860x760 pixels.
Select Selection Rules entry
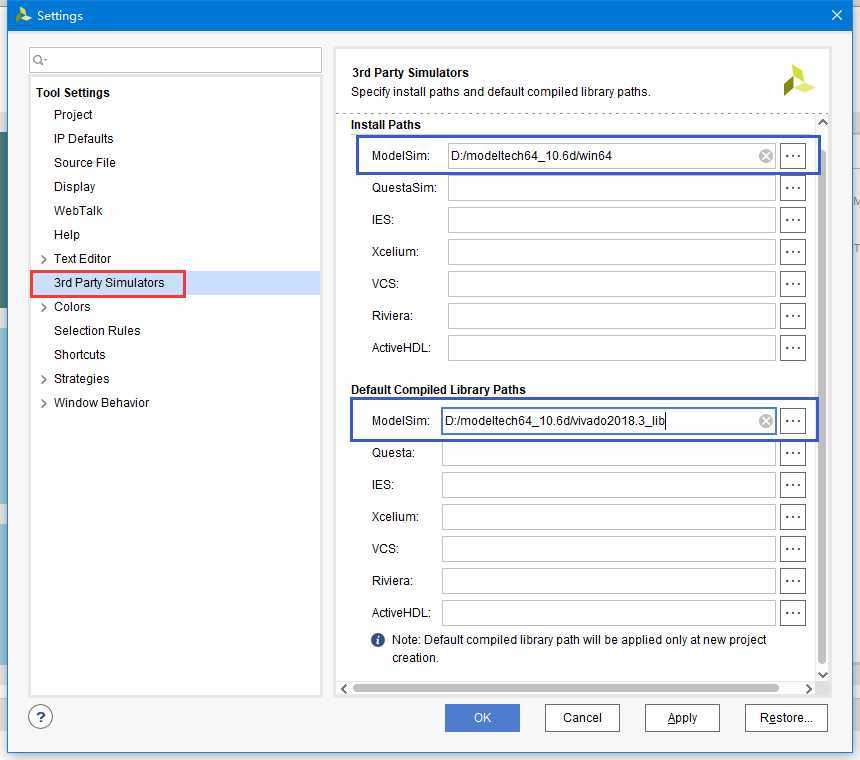pyautogui.click(x=97, y=331)
